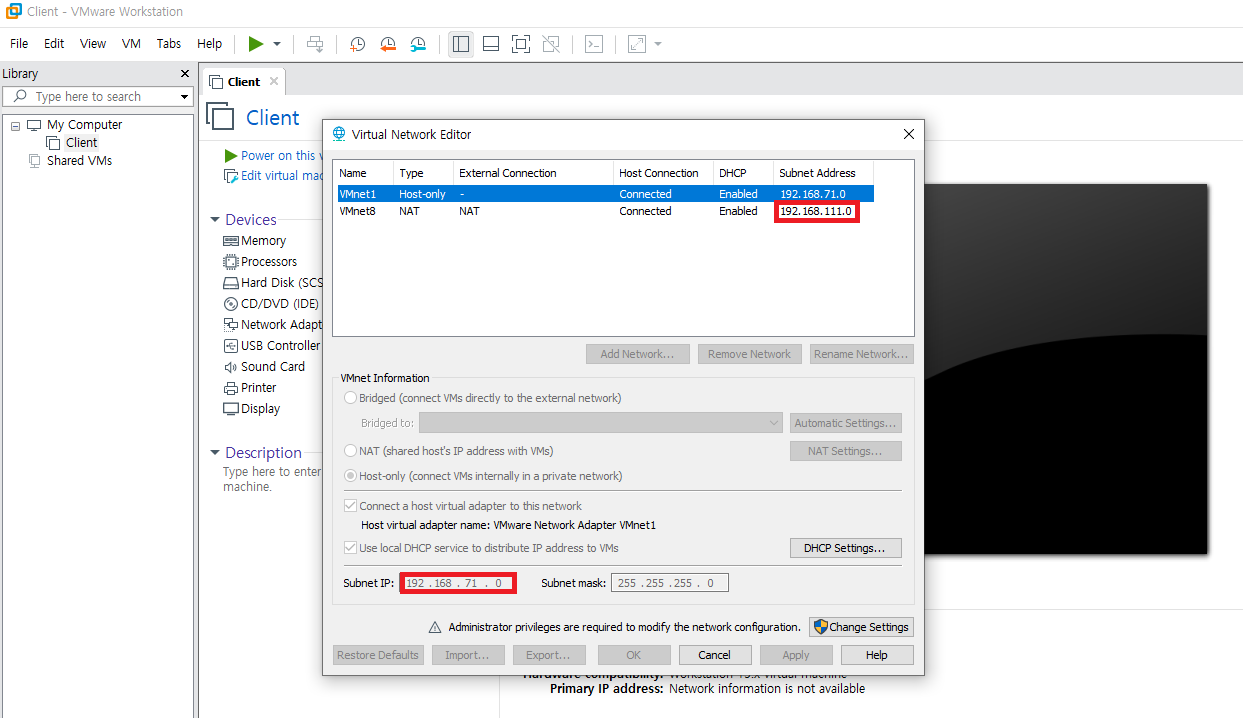Click the Display device icon
The width and height of the screenshot is (1243, 718).
tap(231, 409)
